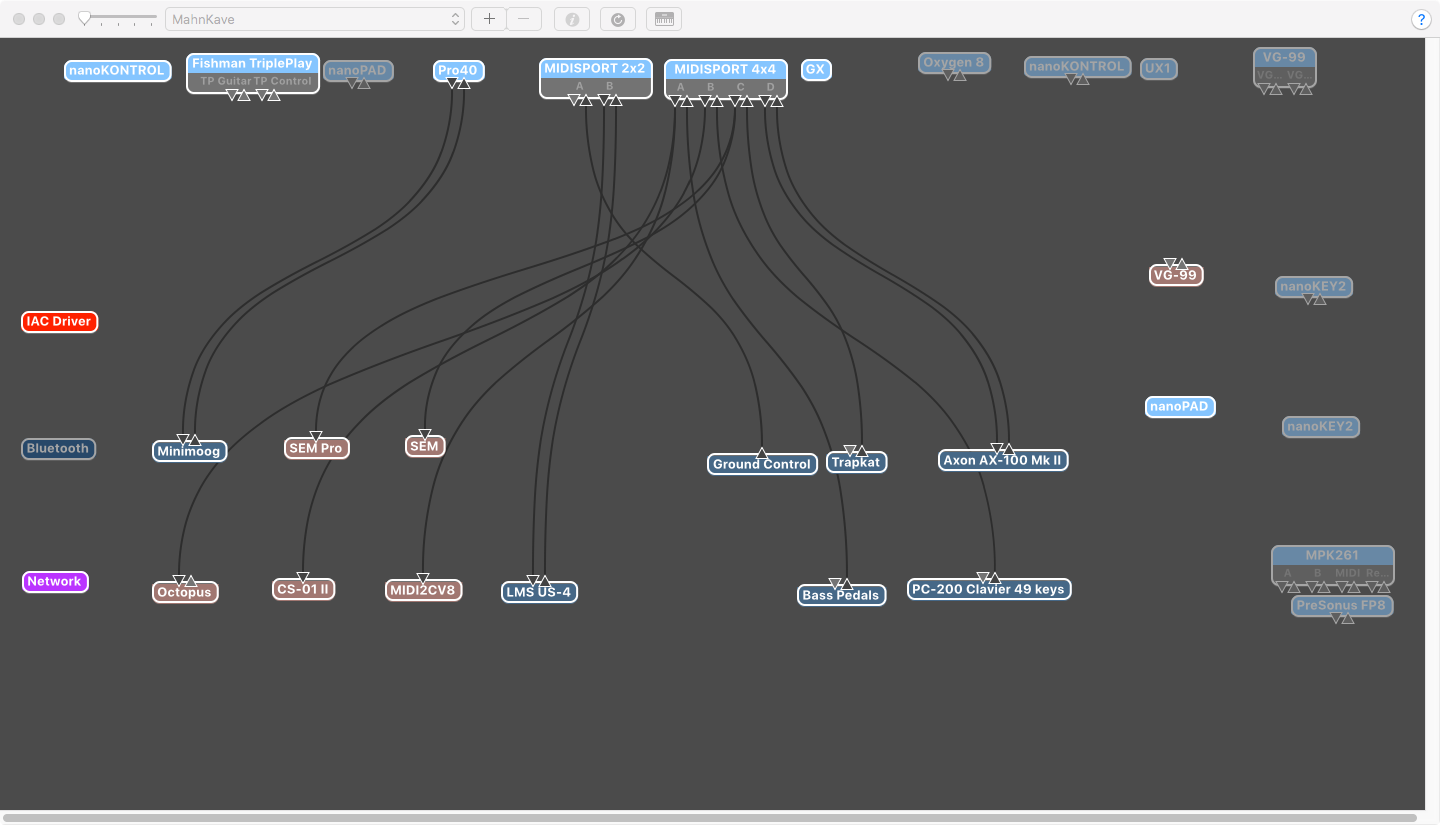The height and width of the screenshot is (825, 1440).
Task: Open the MahnKave configuration dropdown
Action: point(315,19)
